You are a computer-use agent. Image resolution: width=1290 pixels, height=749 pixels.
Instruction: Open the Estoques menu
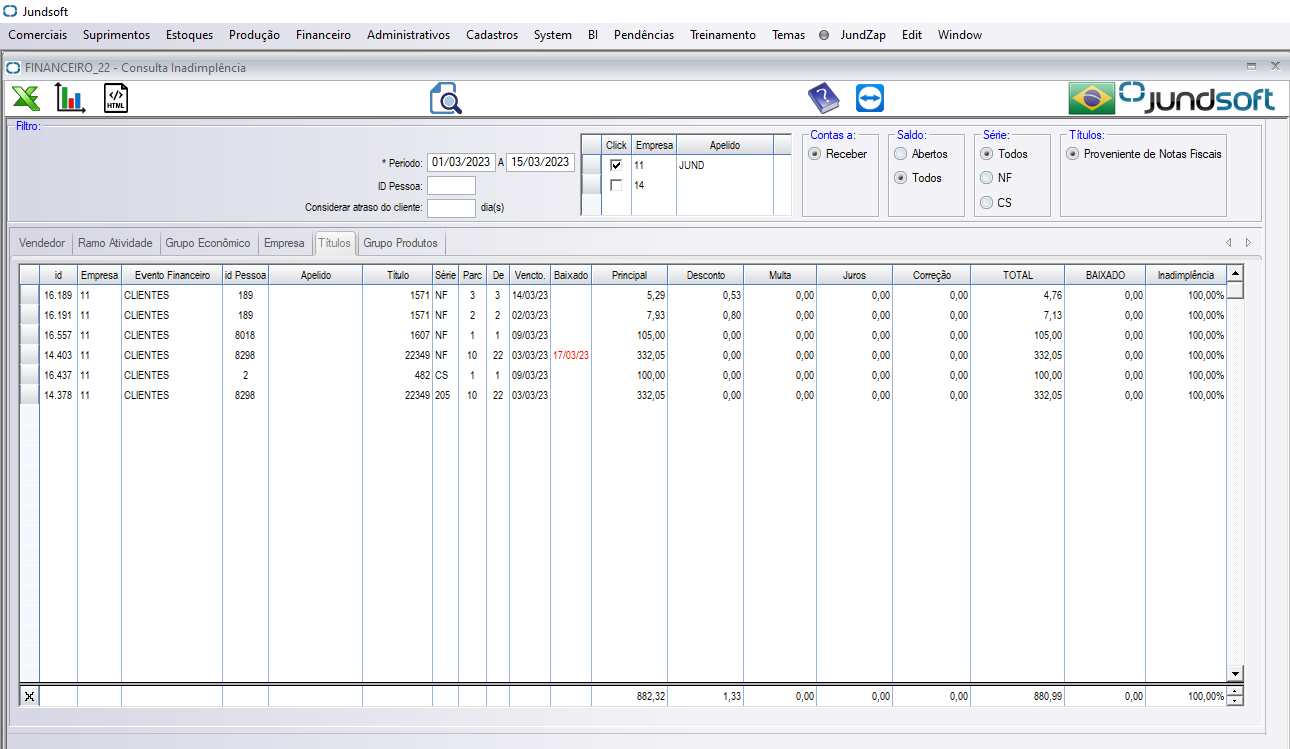(189, 35)
